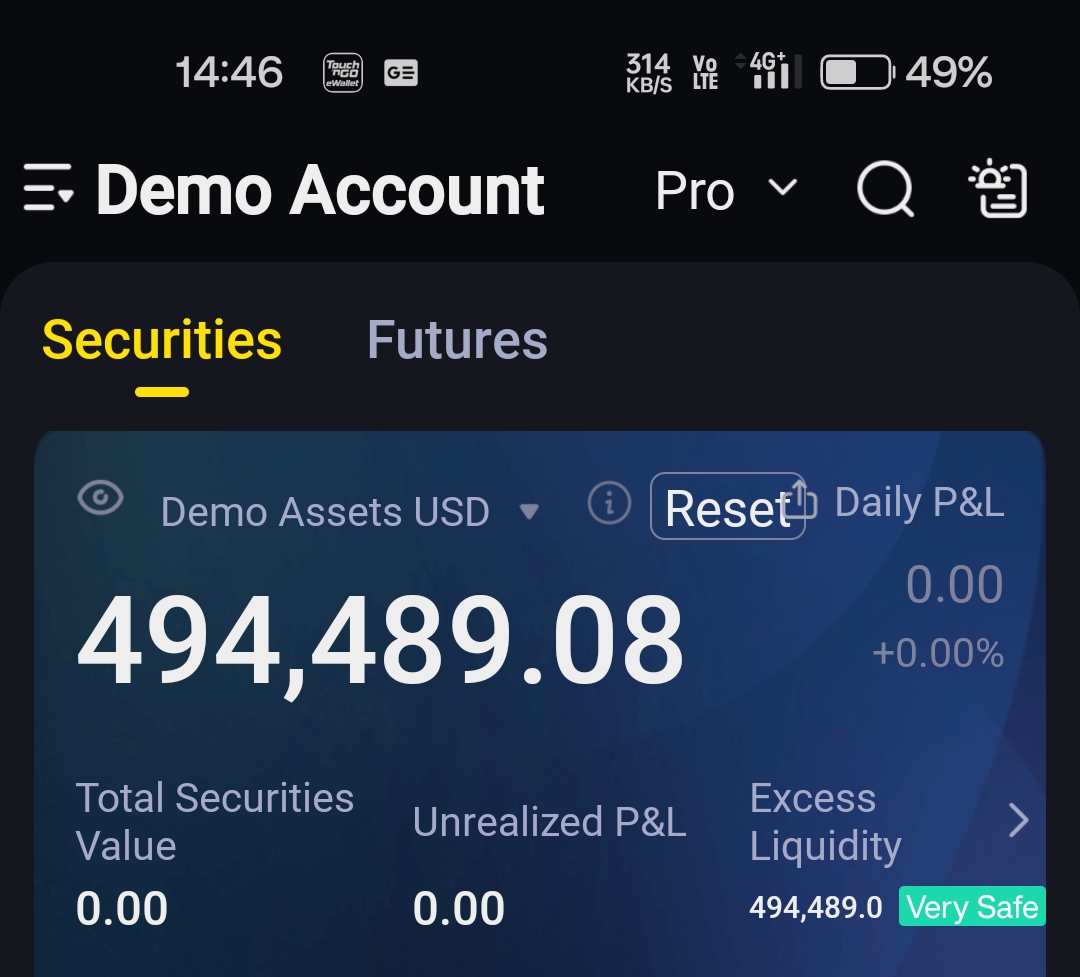The height and width of the screenshot is (977, 1080).
Task: Tap the 4G signal strength icon
Action: [768, 70]
